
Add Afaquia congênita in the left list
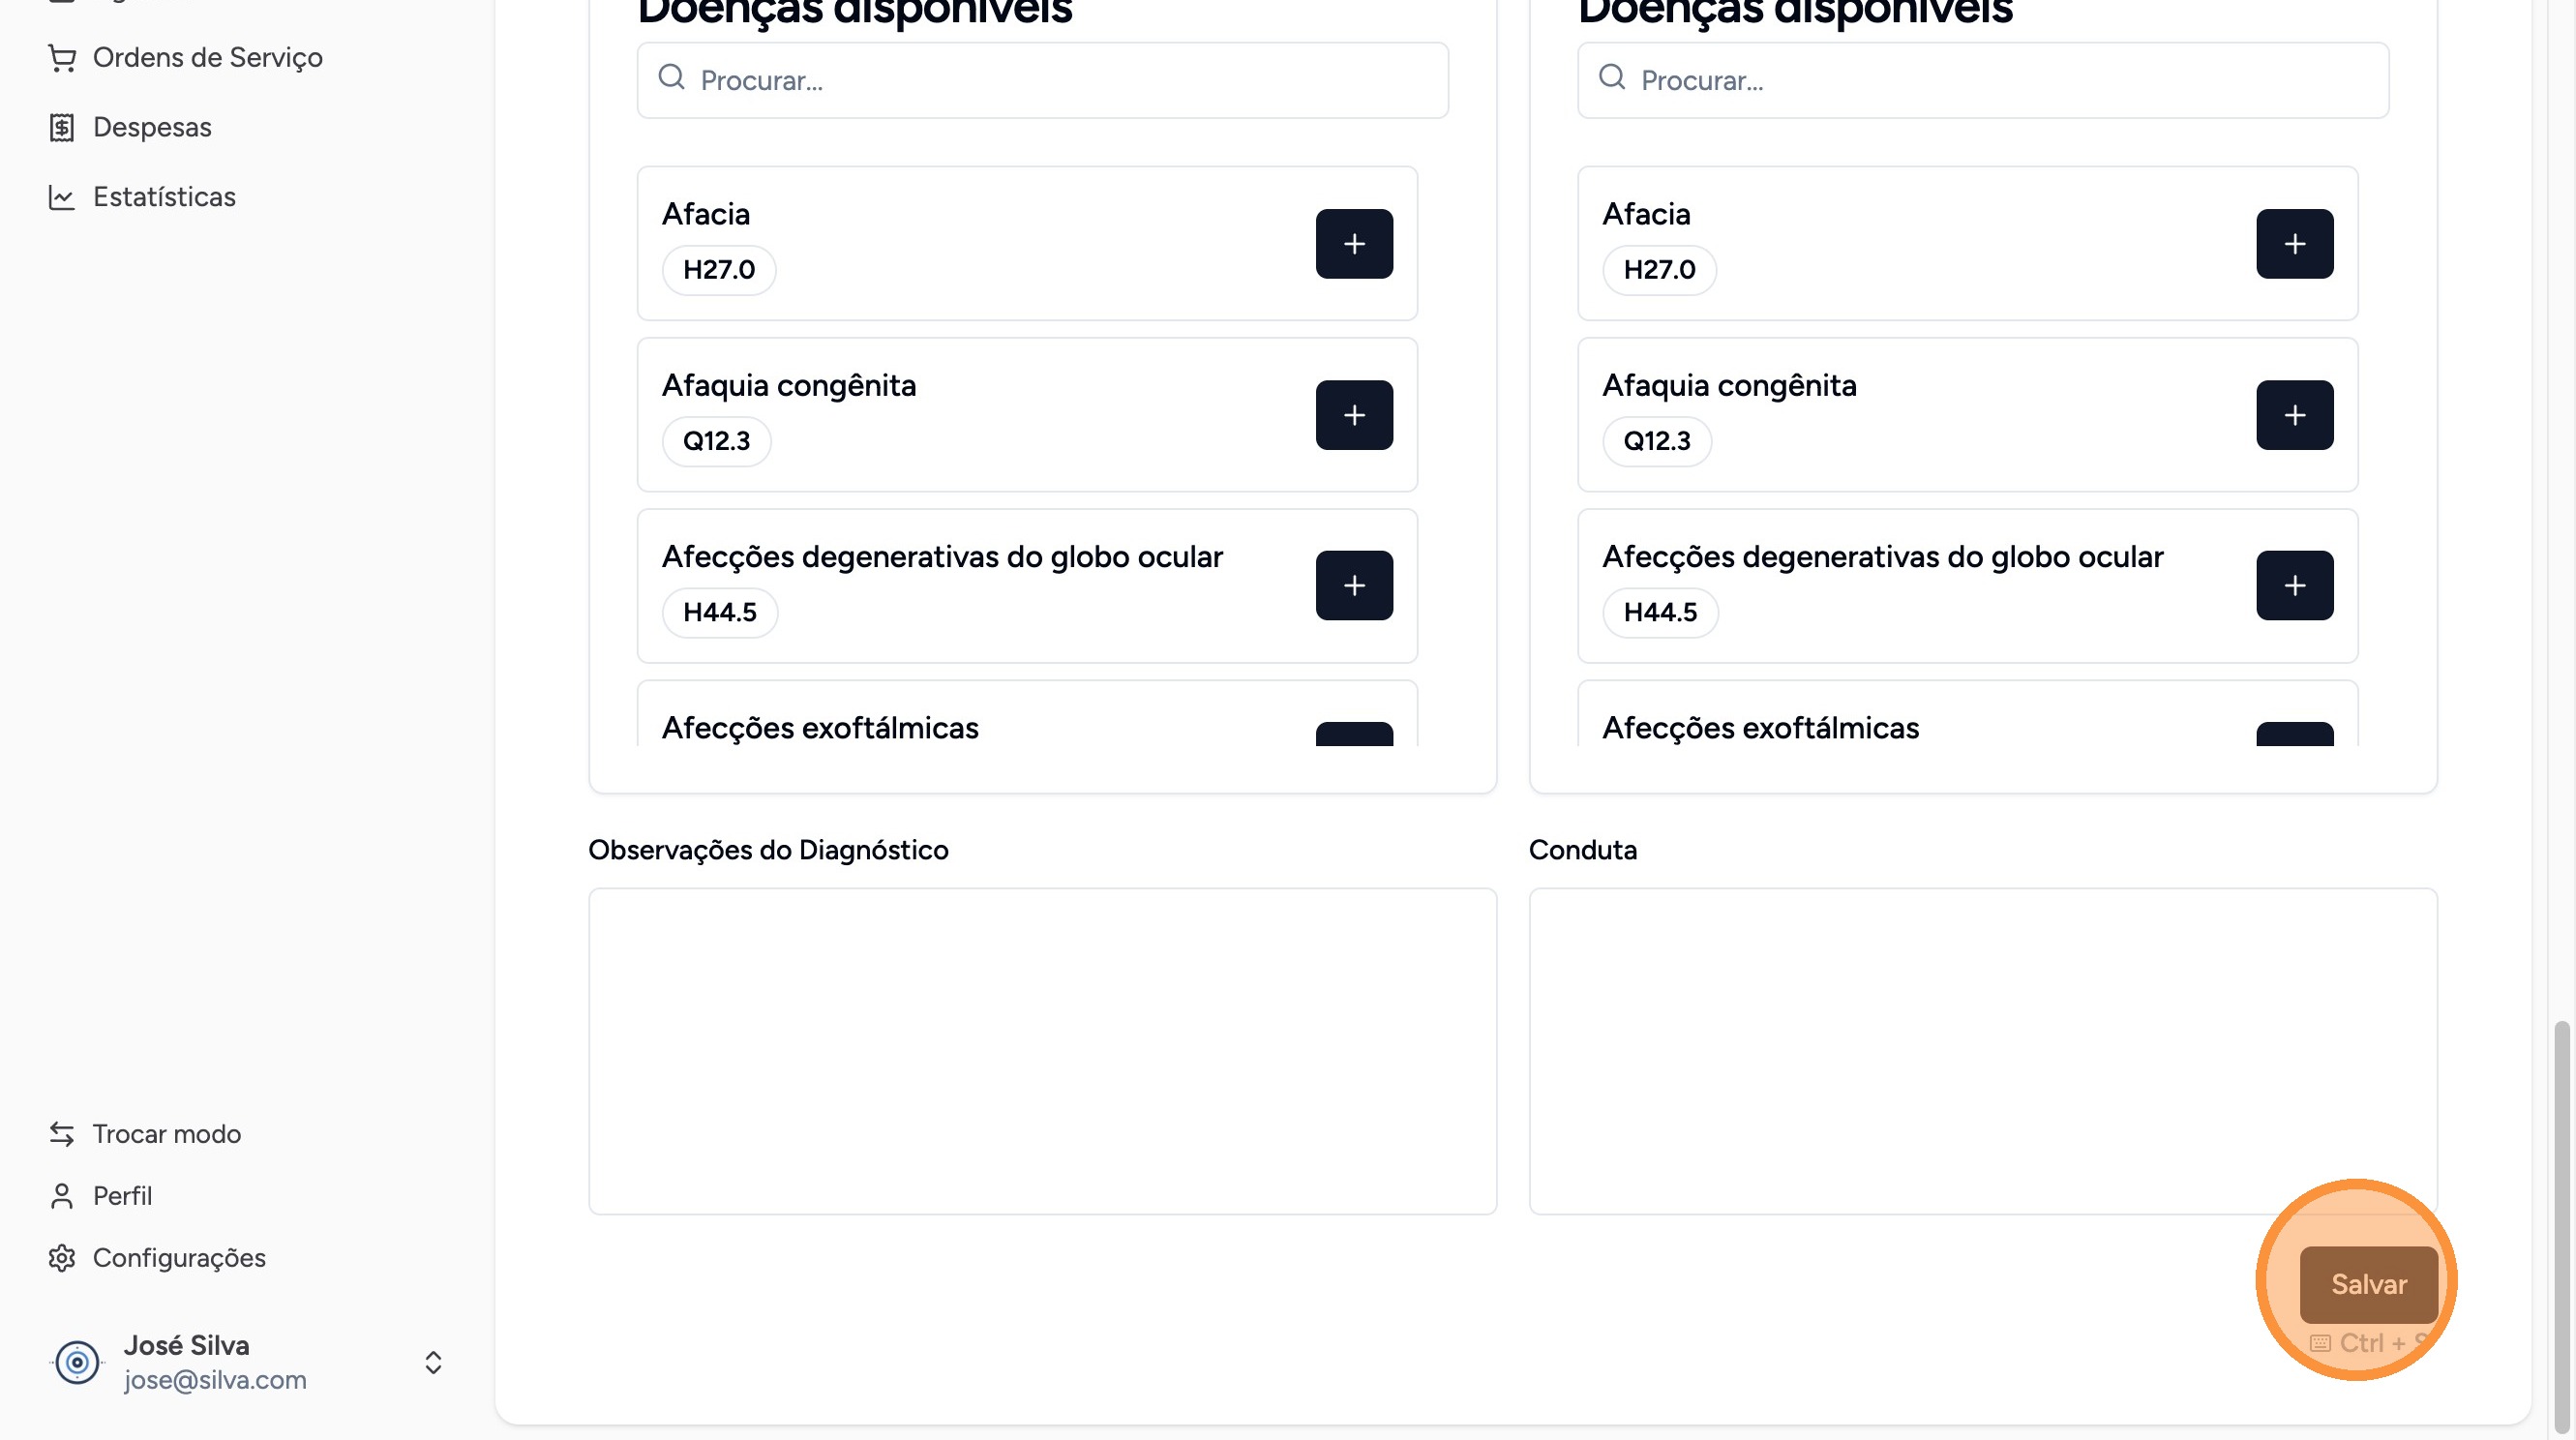[x=1354, y=415]
